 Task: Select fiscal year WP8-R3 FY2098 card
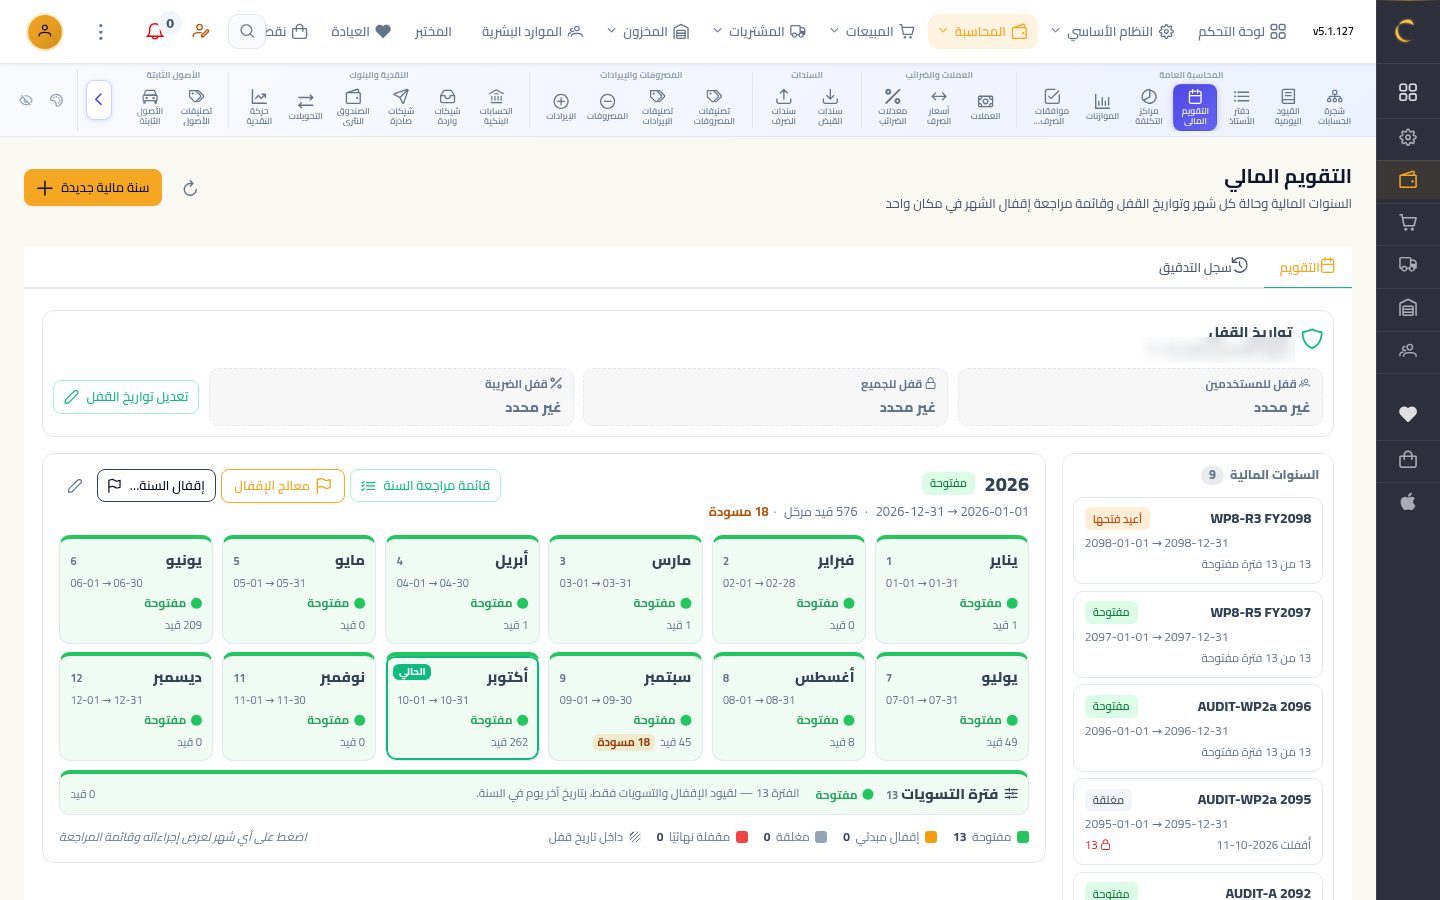coord(1198,540)
